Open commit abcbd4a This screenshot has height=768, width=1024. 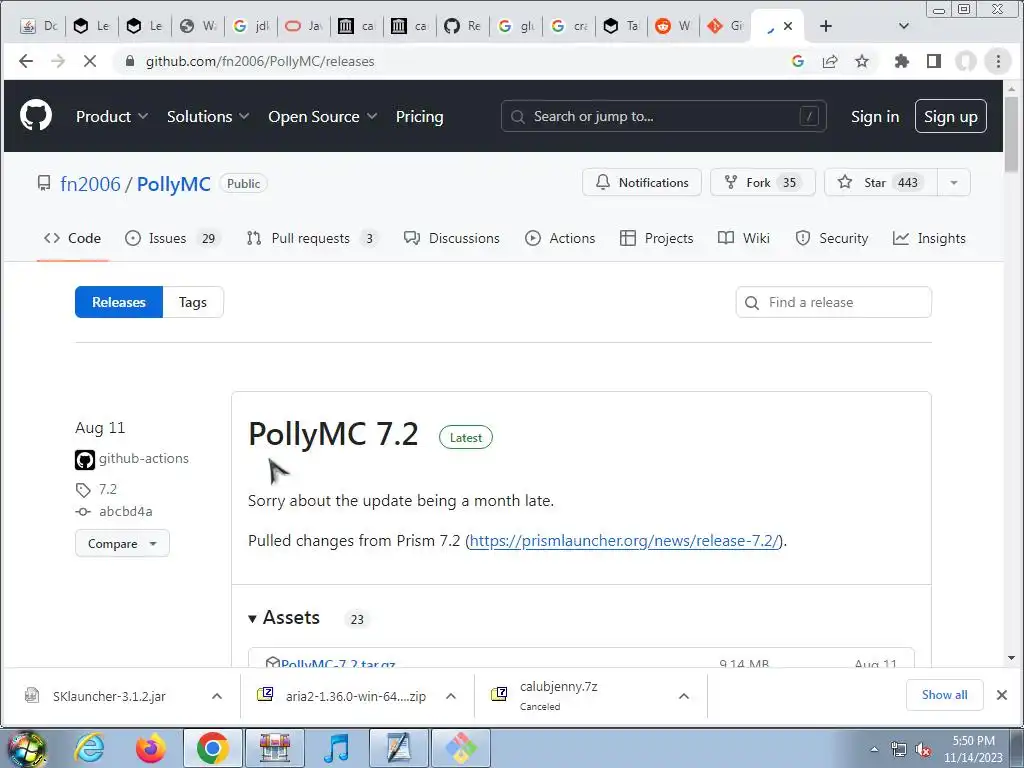point(125,511)
